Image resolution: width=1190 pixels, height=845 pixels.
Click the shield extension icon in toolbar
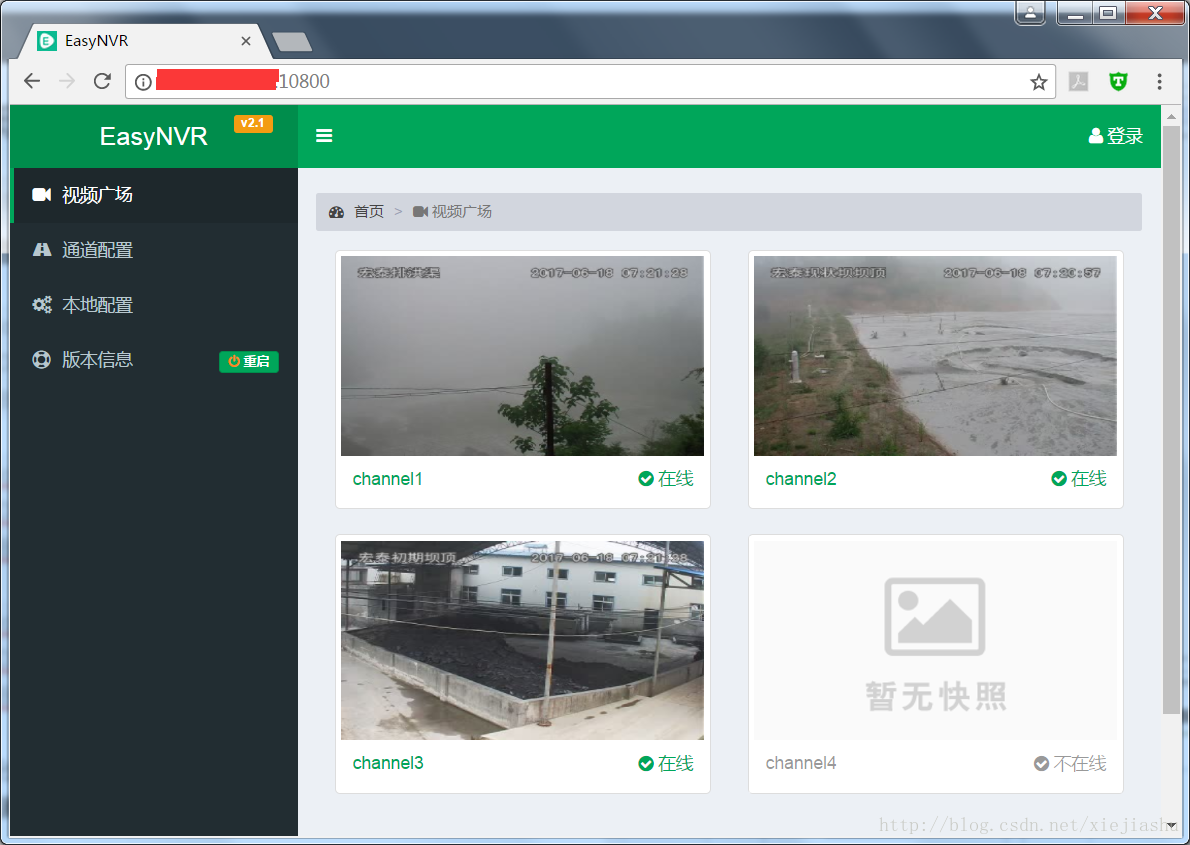point(1117,81)
